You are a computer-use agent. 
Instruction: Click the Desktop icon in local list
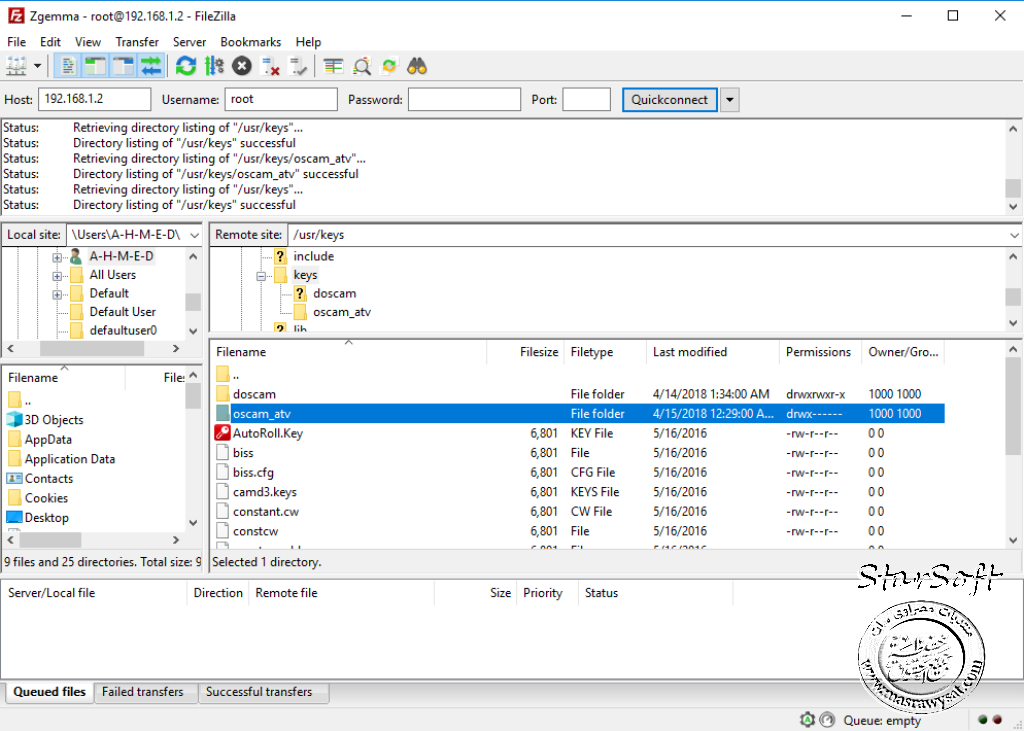click(14, 517)
